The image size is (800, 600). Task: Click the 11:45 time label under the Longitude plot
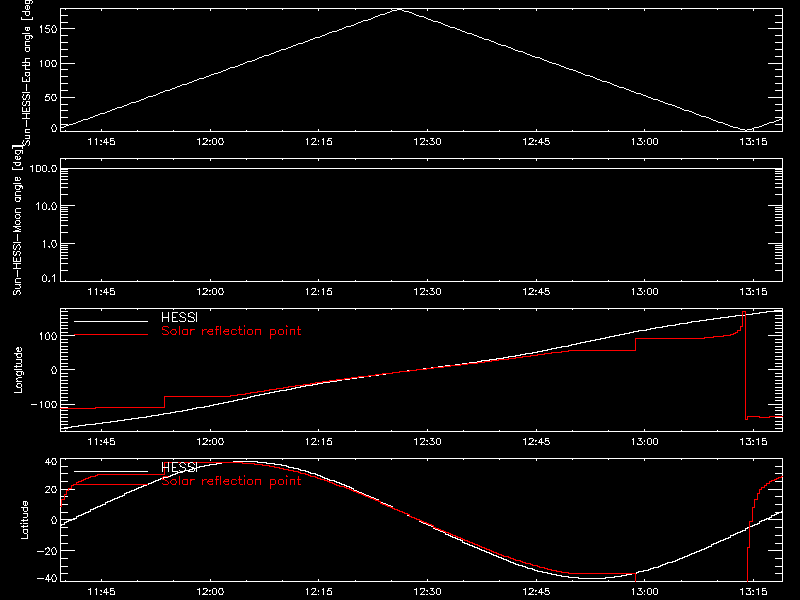coord(102,441)
